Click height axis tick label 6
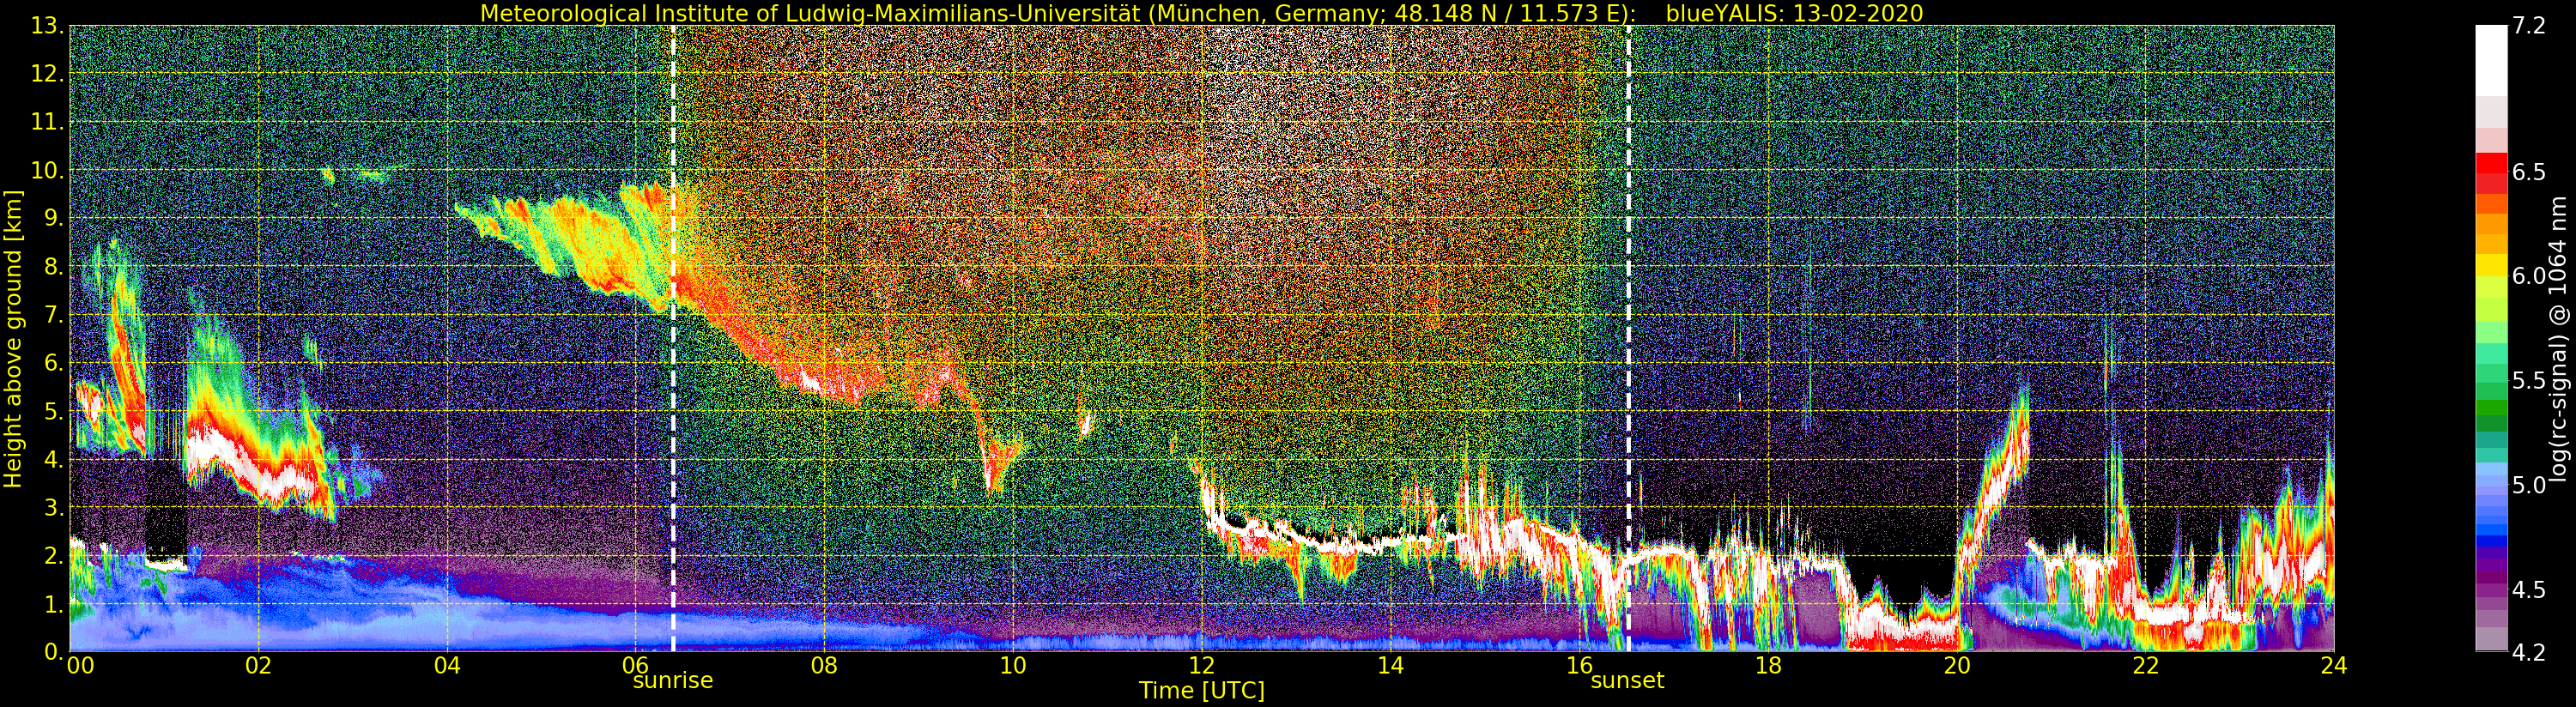The width and height of the screenshot is (2576, 707). coord(54,363)
